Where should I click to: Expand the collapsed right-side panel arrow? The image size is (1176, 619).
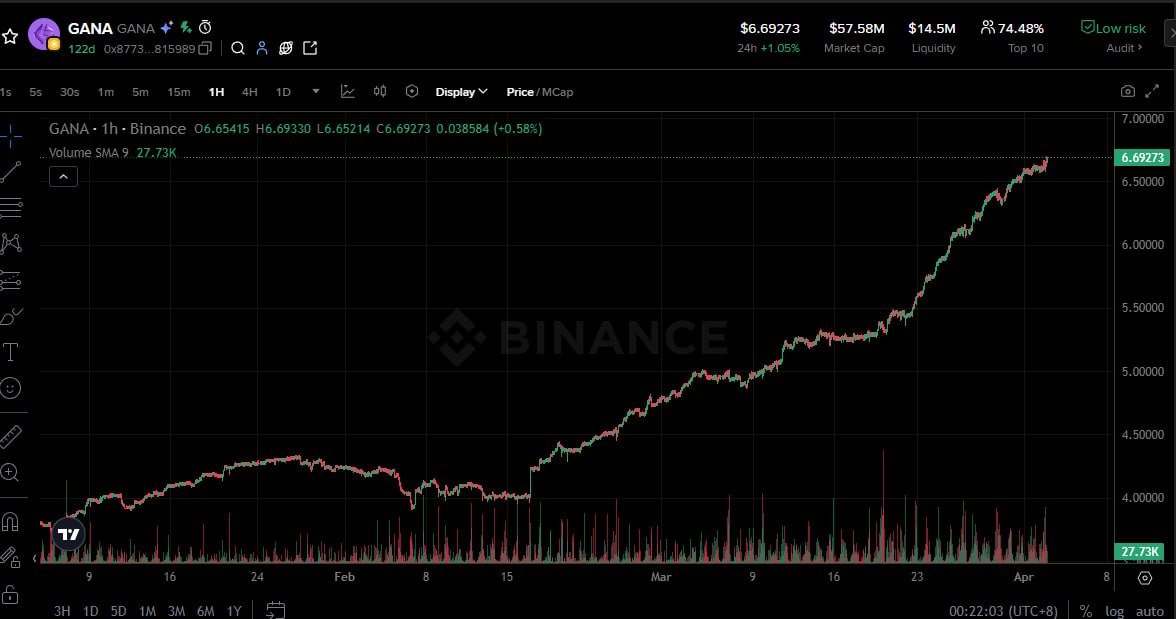point(1171,34)
